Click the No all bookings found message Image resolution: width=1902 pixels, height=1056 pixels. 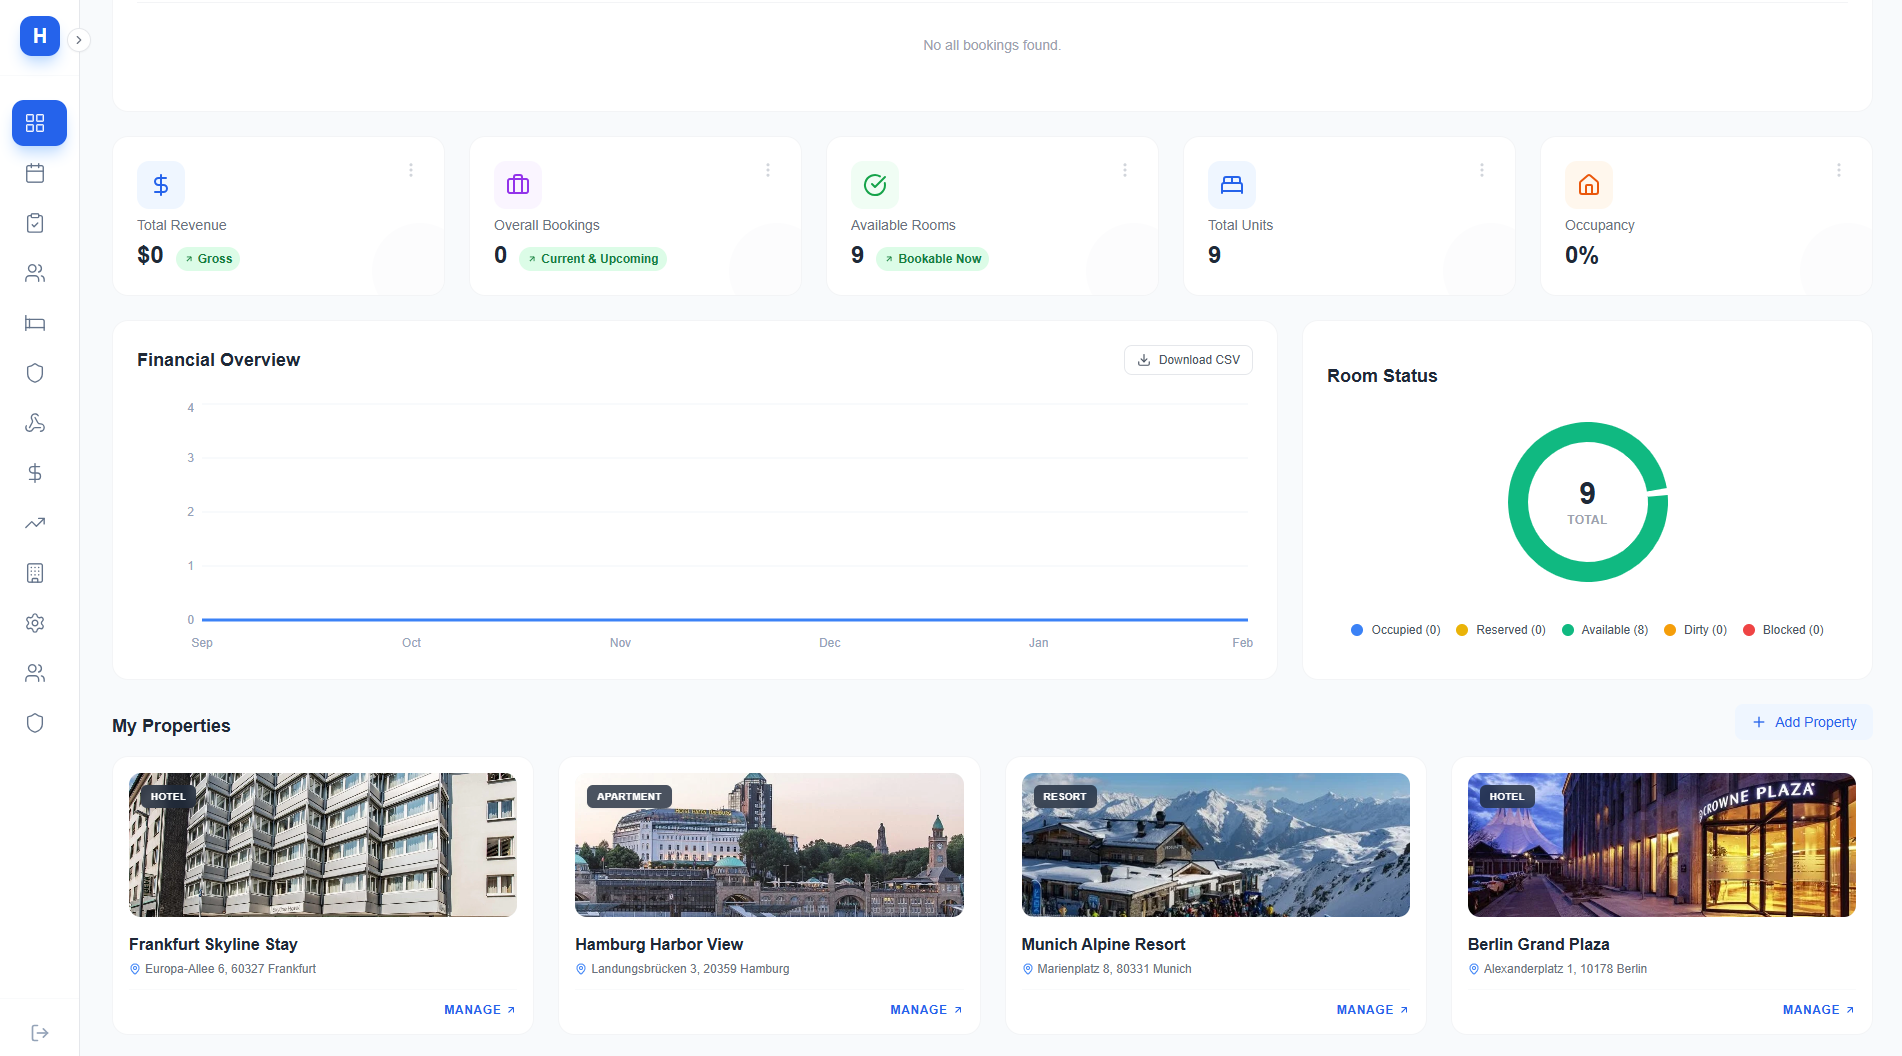pos(991,45)
